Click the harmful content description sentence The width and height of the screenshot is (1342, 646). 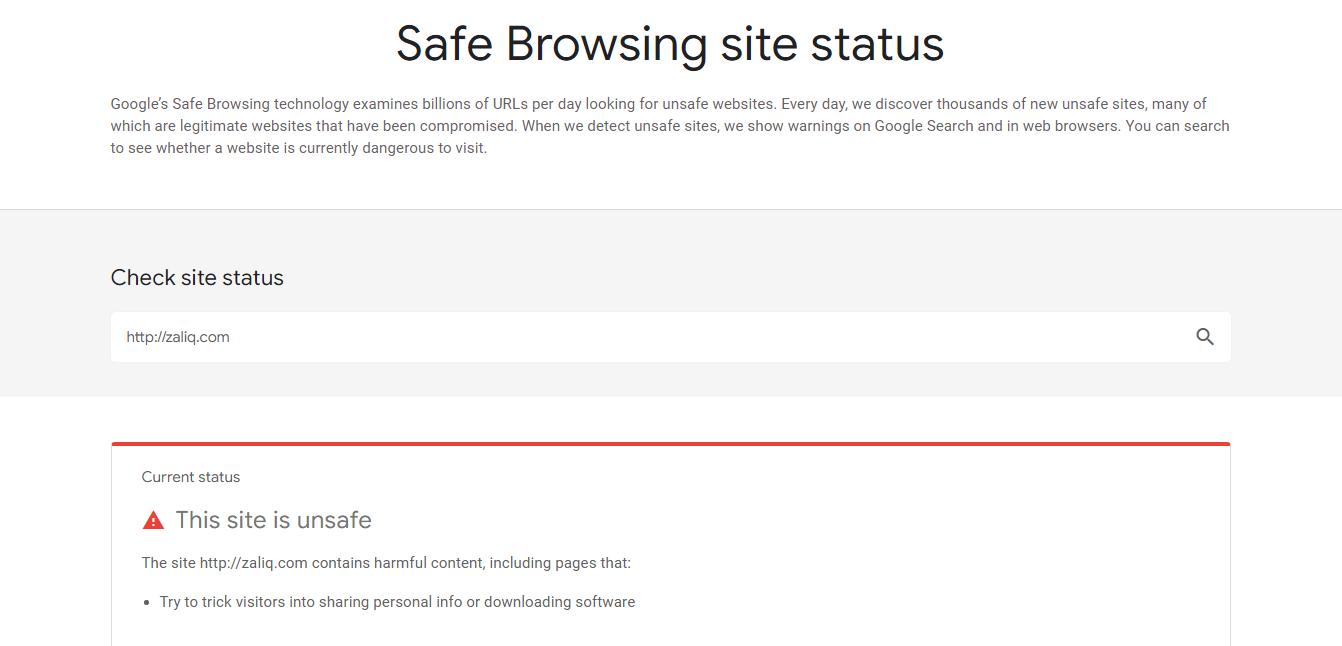coord(385,562)
